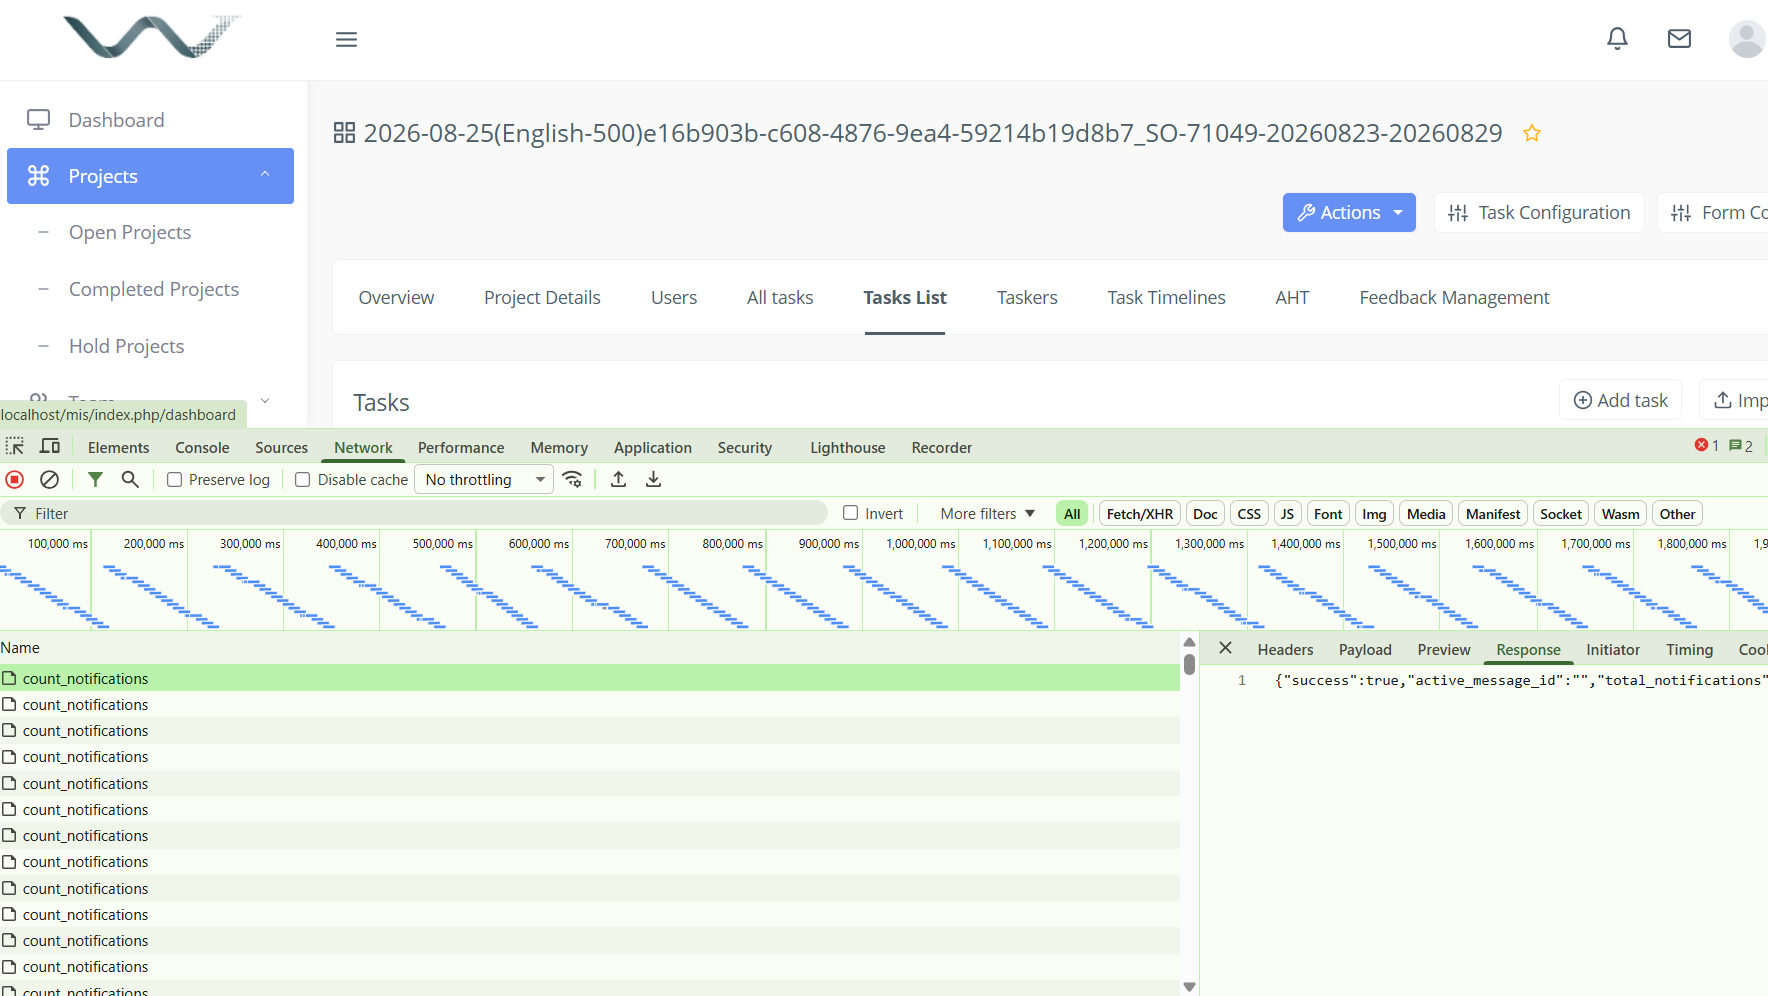The width and height of the screenshot is (1768, 996).
Task: Open the Taskers tab
Action: (x=1027, y=297)
